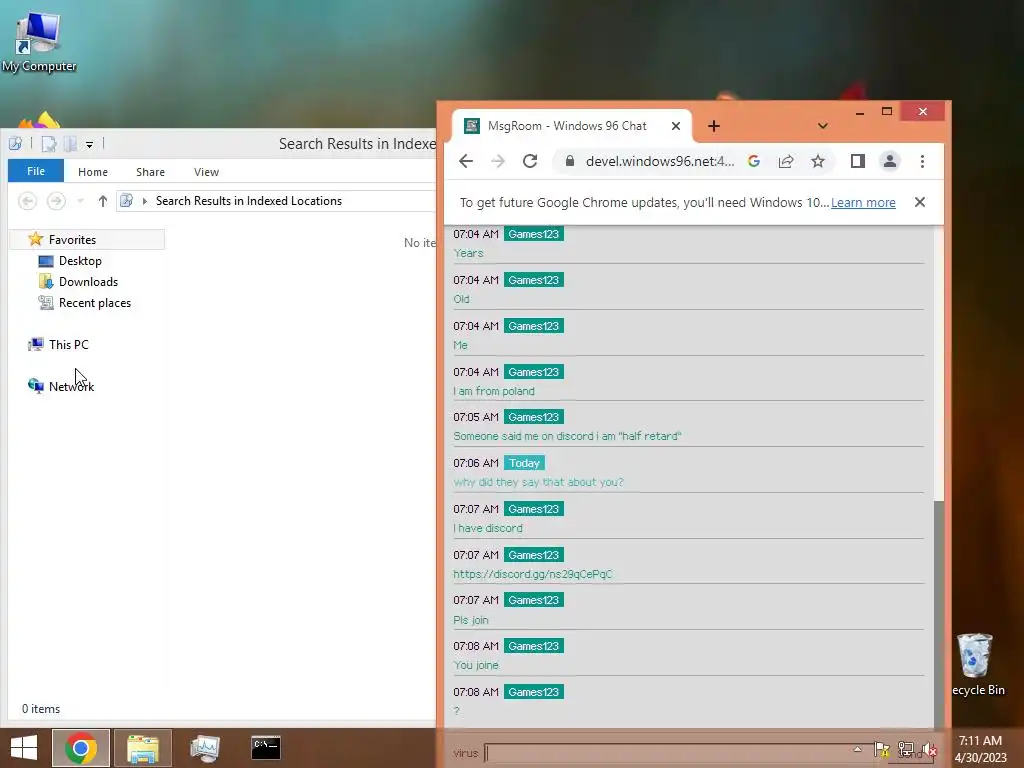Screen dimensions: 1024x768
Task: Click the My Computer desktop icon
Action: [39, 42]
